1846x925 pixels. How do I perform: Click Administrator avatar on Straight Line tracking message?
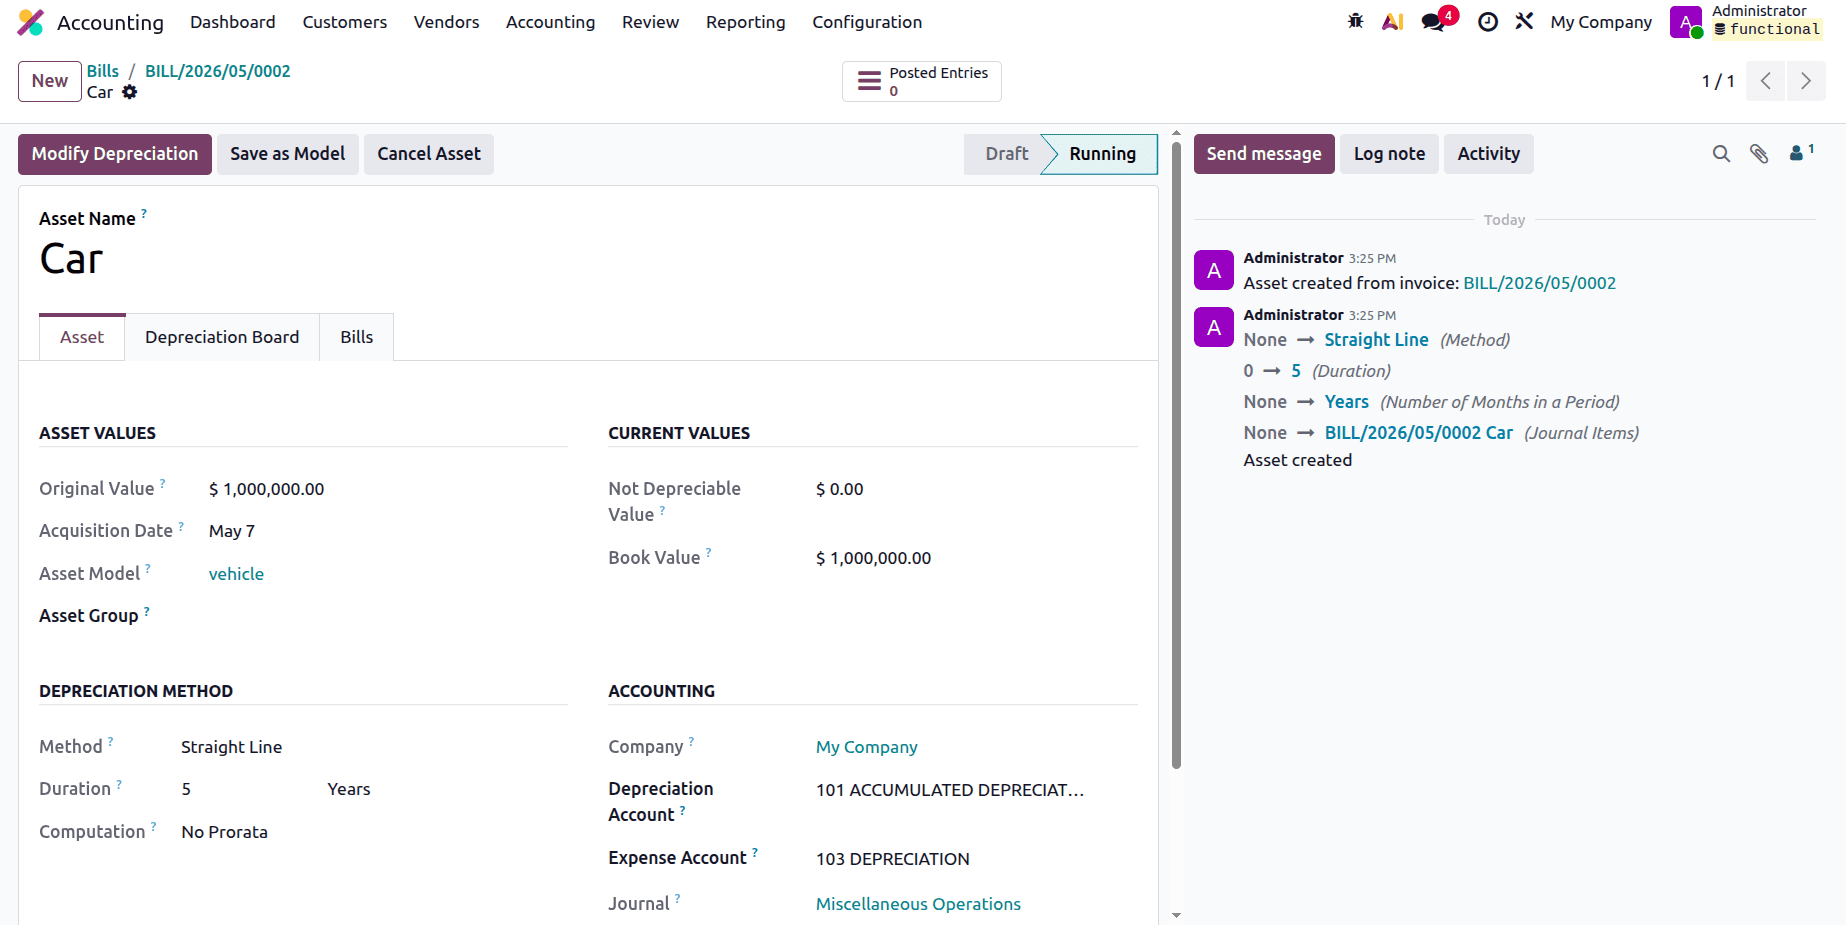point(1214,327)
